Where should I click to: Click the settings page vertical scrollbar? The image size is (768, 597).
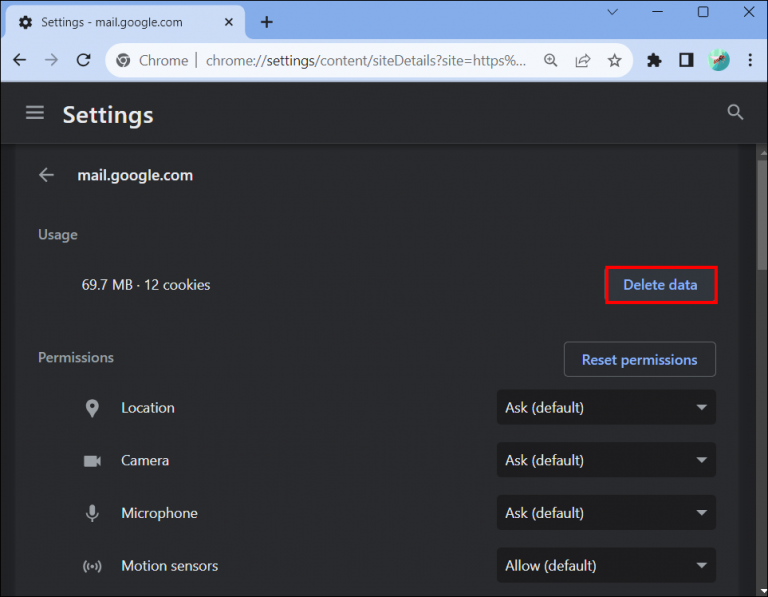[x=762, y=214]
